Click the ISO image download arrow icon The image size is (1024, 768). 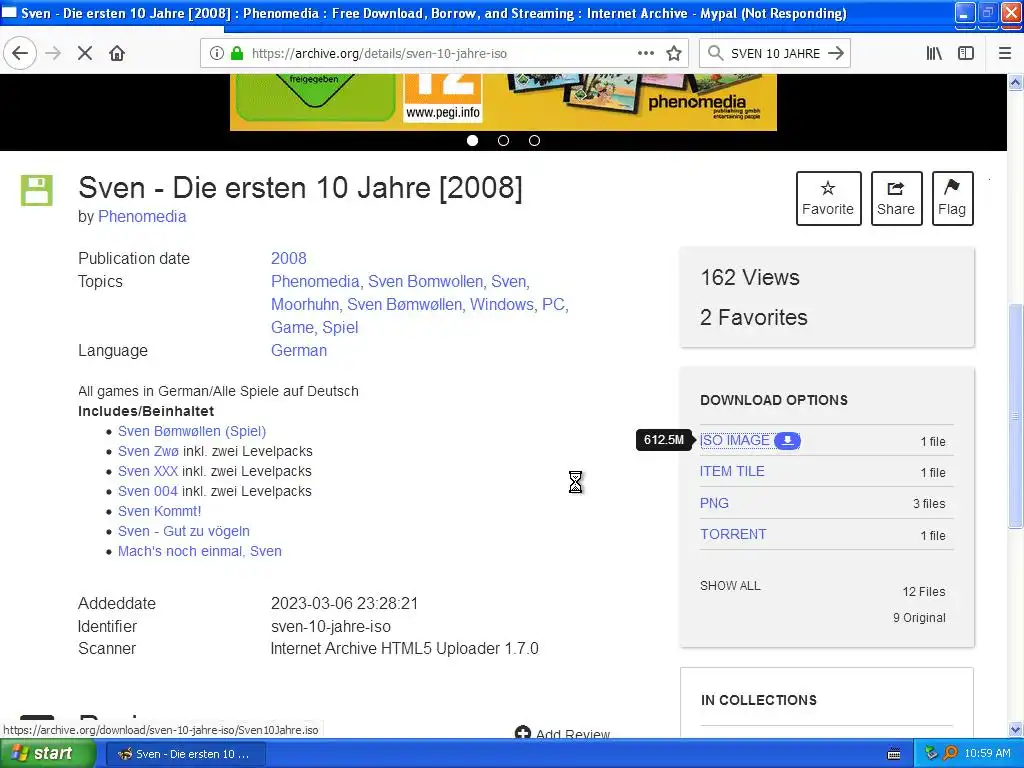tap(788, 441)
